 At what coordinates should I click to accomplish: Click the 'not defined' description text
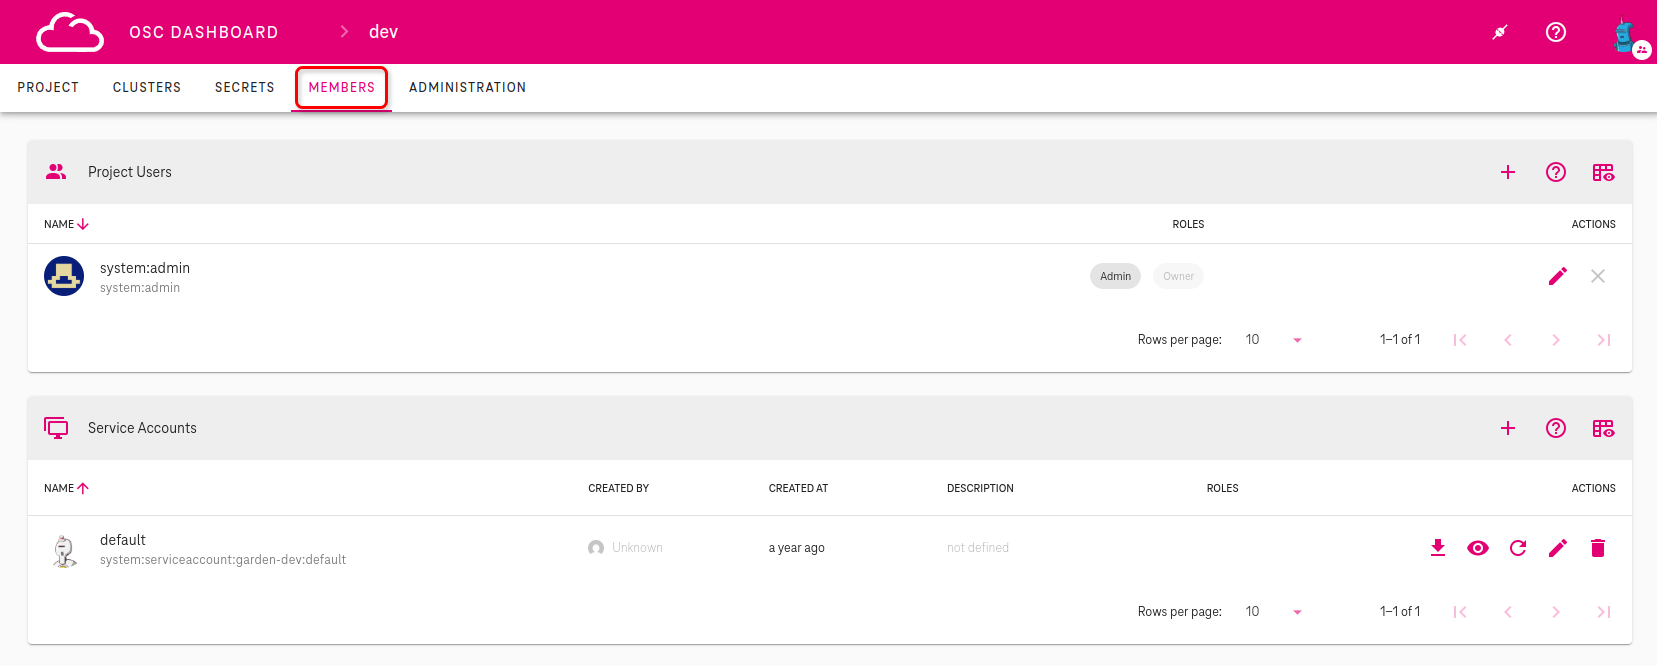click(978, 548)
